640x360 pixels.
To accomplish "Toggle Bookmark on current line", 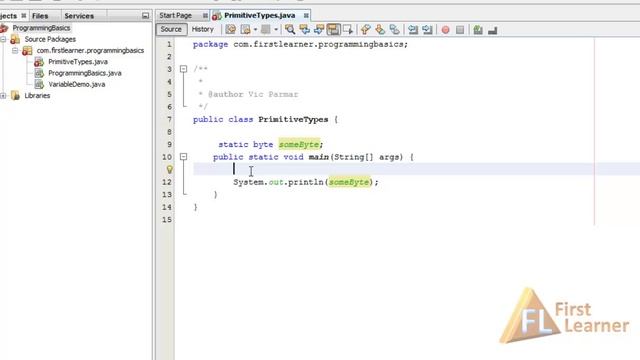I will (394, 29).
